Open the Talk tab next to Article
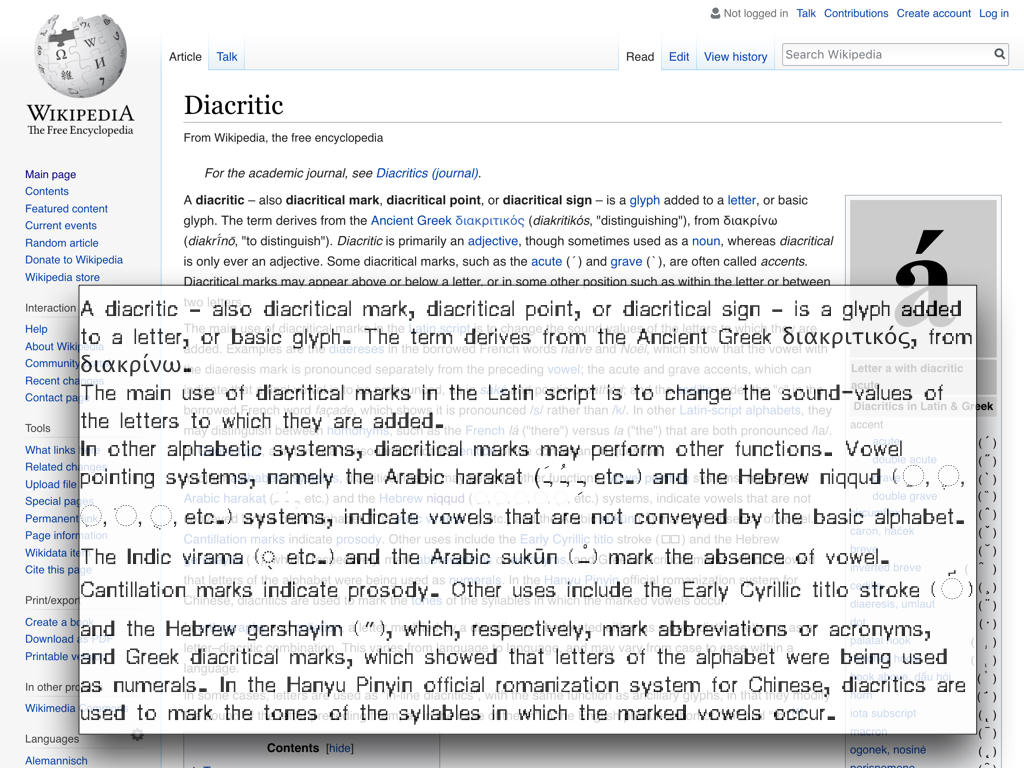The image size is (1024, 768). tap(227, 57)
